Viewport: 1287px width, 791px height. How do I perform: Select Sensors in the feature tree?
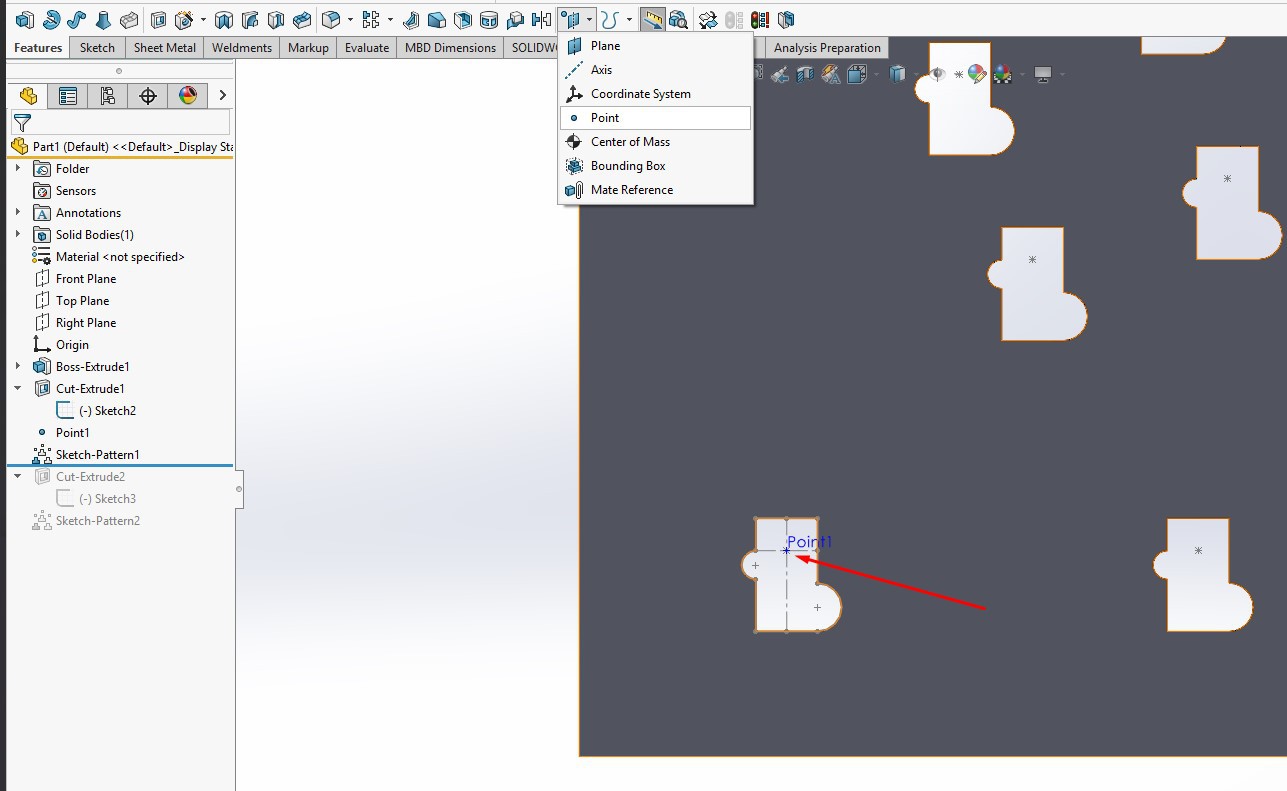coord(76,191)
